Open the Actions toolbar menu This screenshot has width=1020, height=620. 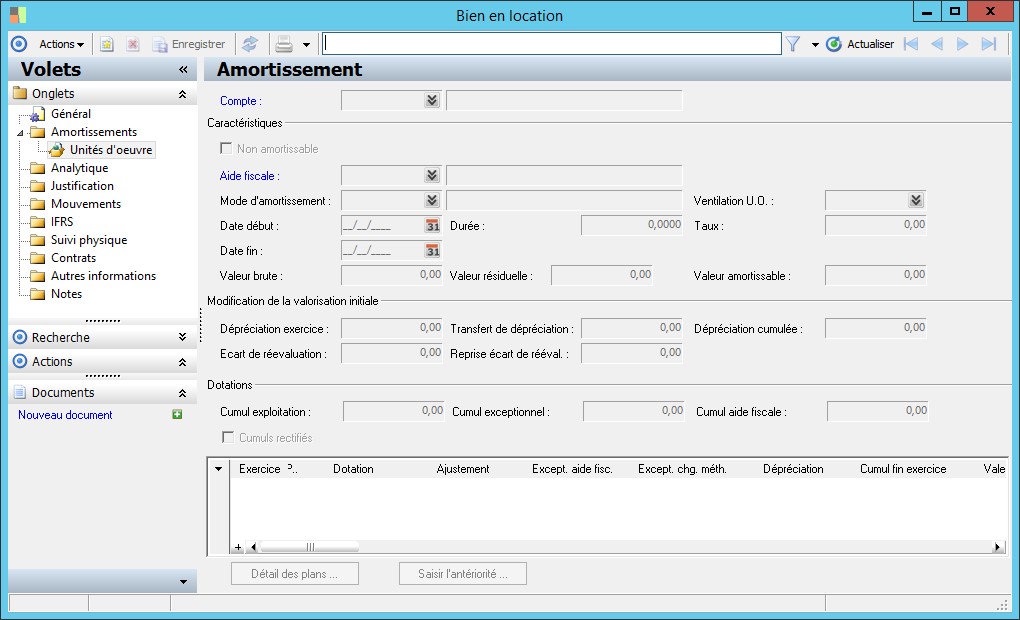pos(61,44)
